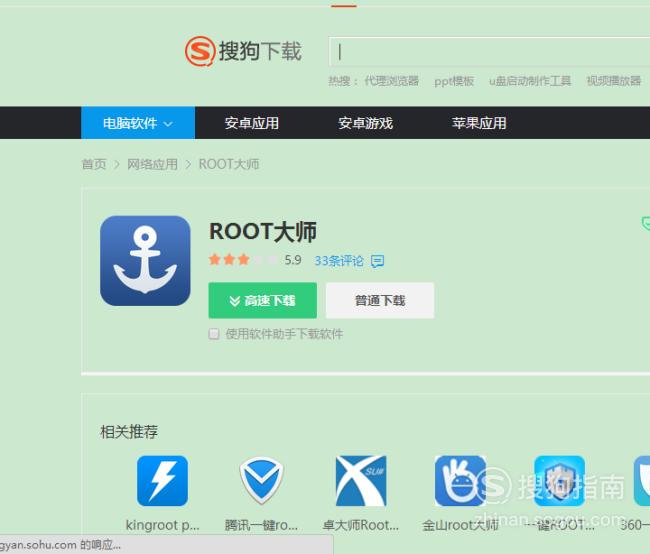Expand the 电脑软件 dropdown arrow
Image resolution: width=650 pixels, height=554 pixels.
(x=168, y=124)
